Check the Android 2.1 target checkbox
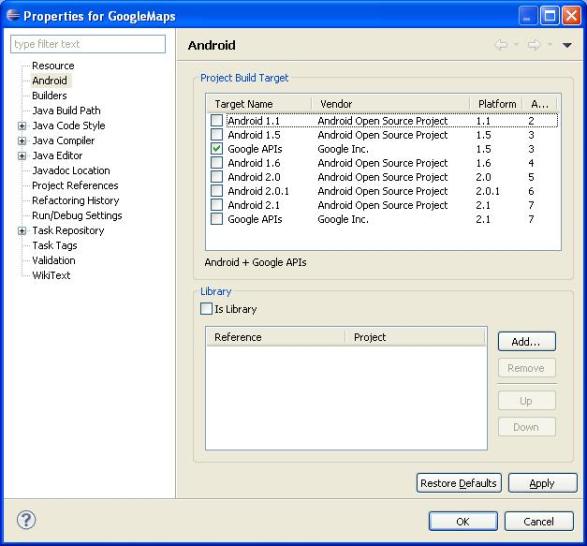587x546 pixels. pyautogui.click(x=216, y=205)
